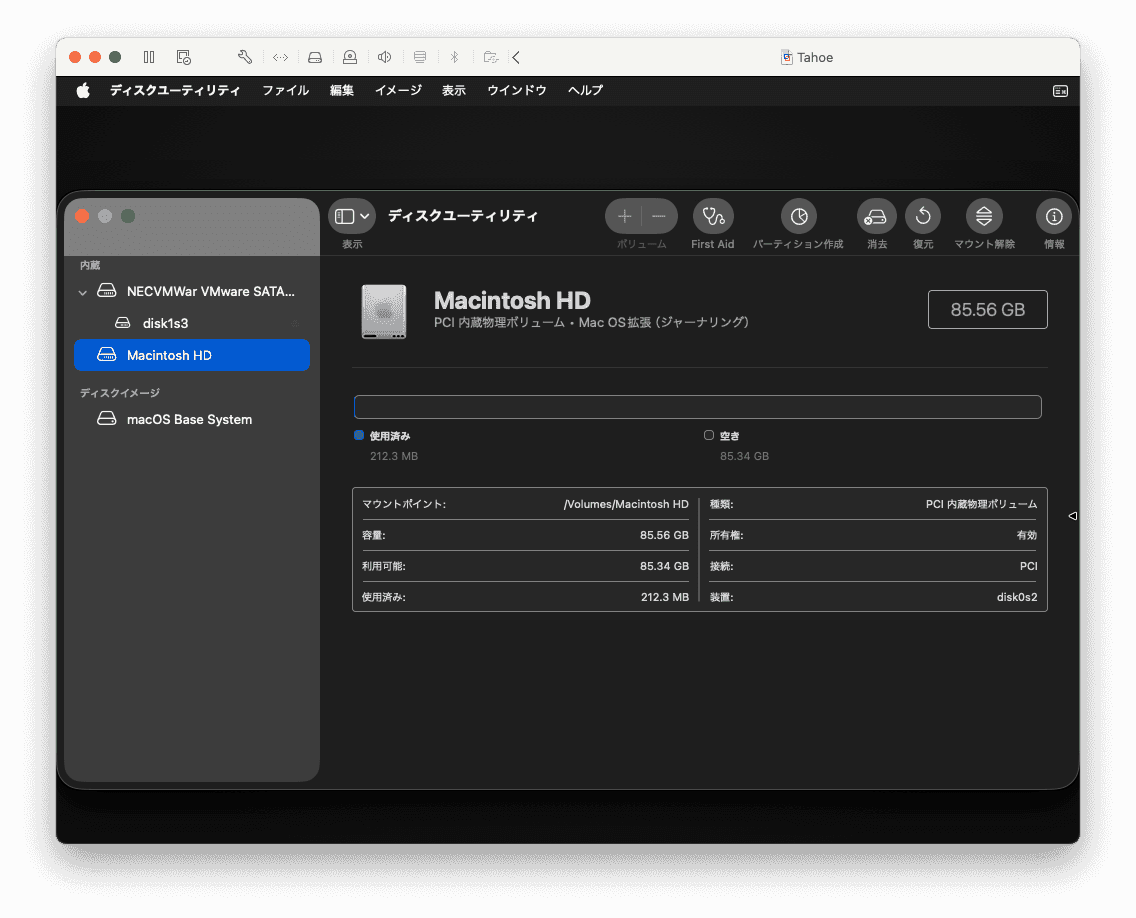Click the Macintosh HD drive thumbnail
Viewport: 1136px width, 918px height.
click(384, 311)
